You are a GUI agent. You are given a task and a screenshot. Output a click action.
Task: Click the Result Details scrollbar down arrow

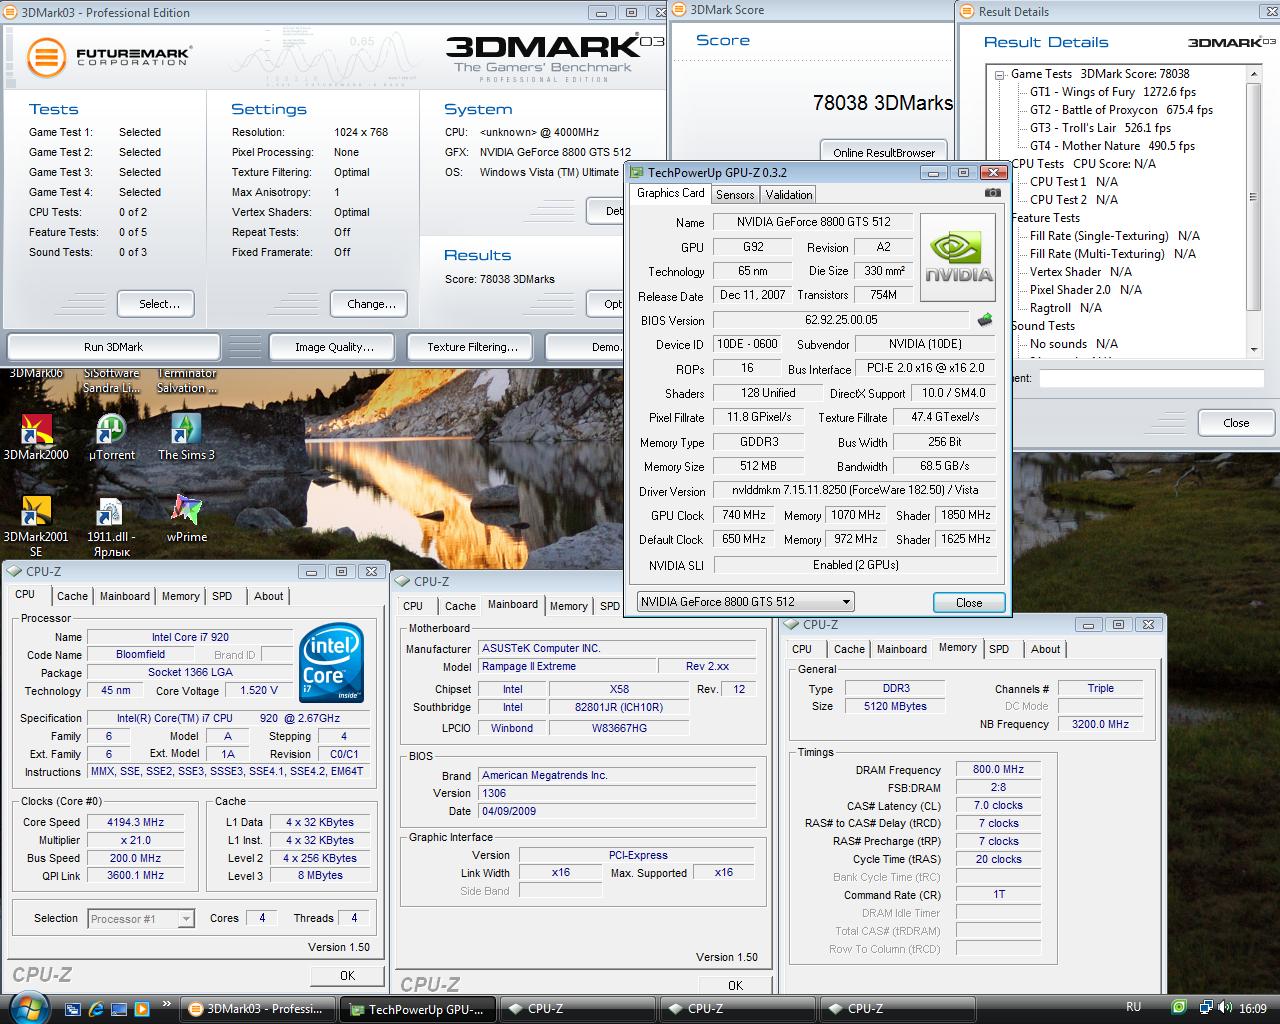click(1254, 349)
